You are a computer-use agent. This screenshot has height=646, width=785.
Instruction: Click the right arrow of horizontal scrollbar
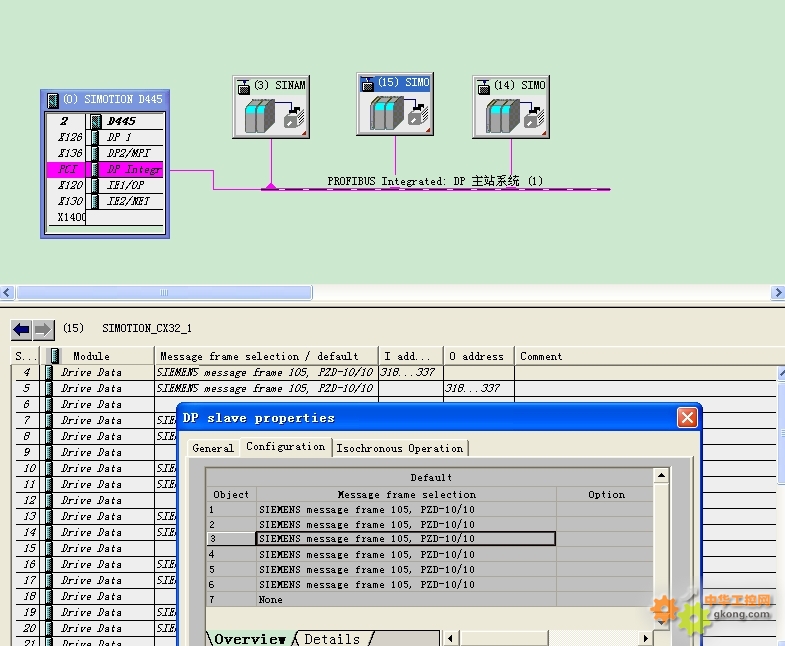[777, 292]
